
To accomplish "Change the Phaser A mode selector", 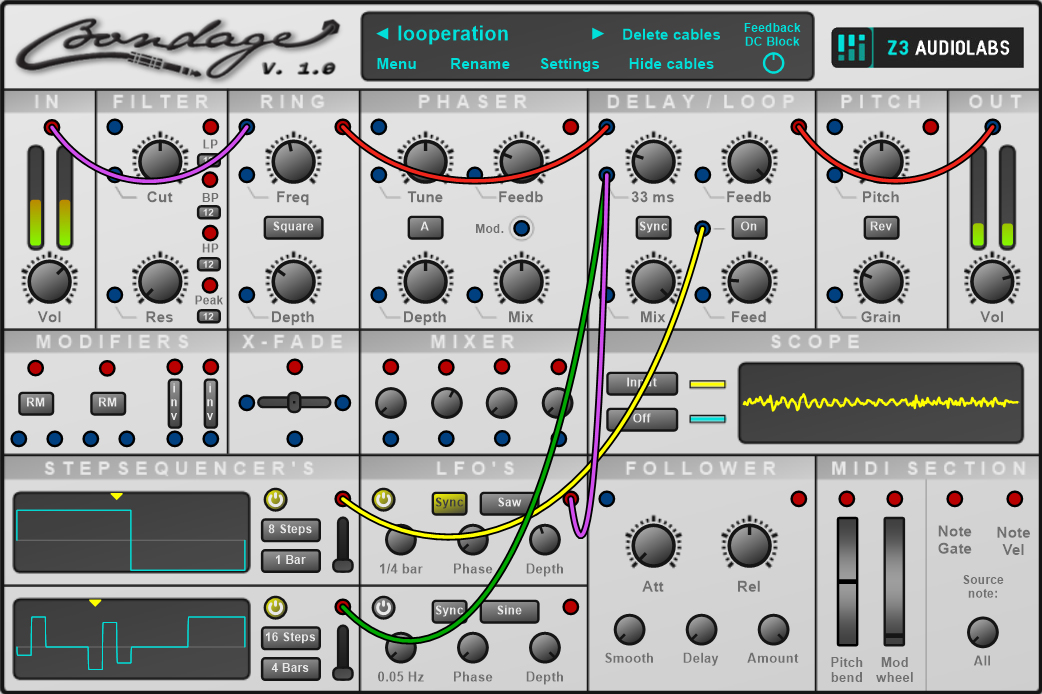I will (425, 227).
